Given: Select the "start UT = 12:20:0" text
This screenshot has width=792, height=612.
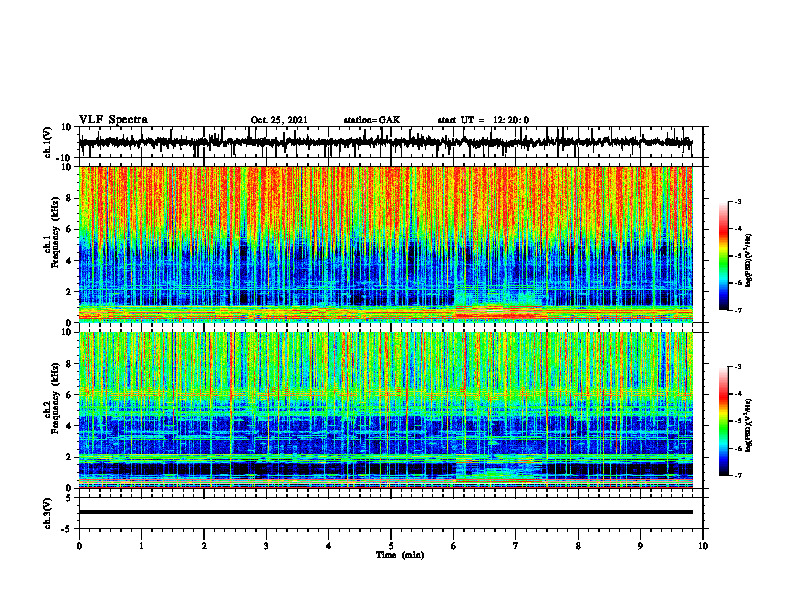Looking at the screenshot, I should click(483, 120).
